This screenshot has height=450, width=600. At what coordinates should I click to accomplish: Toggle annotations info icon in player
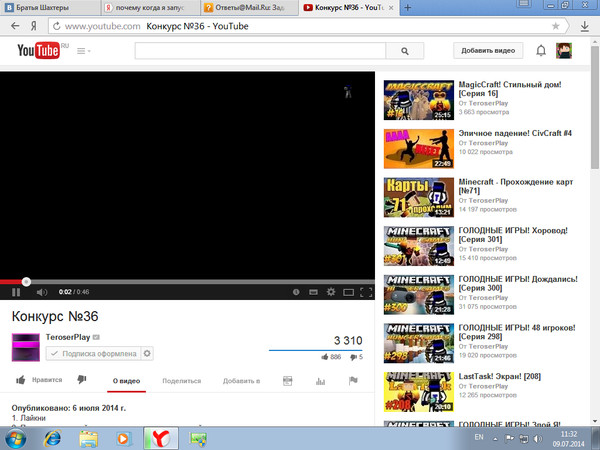coord(296,292)
